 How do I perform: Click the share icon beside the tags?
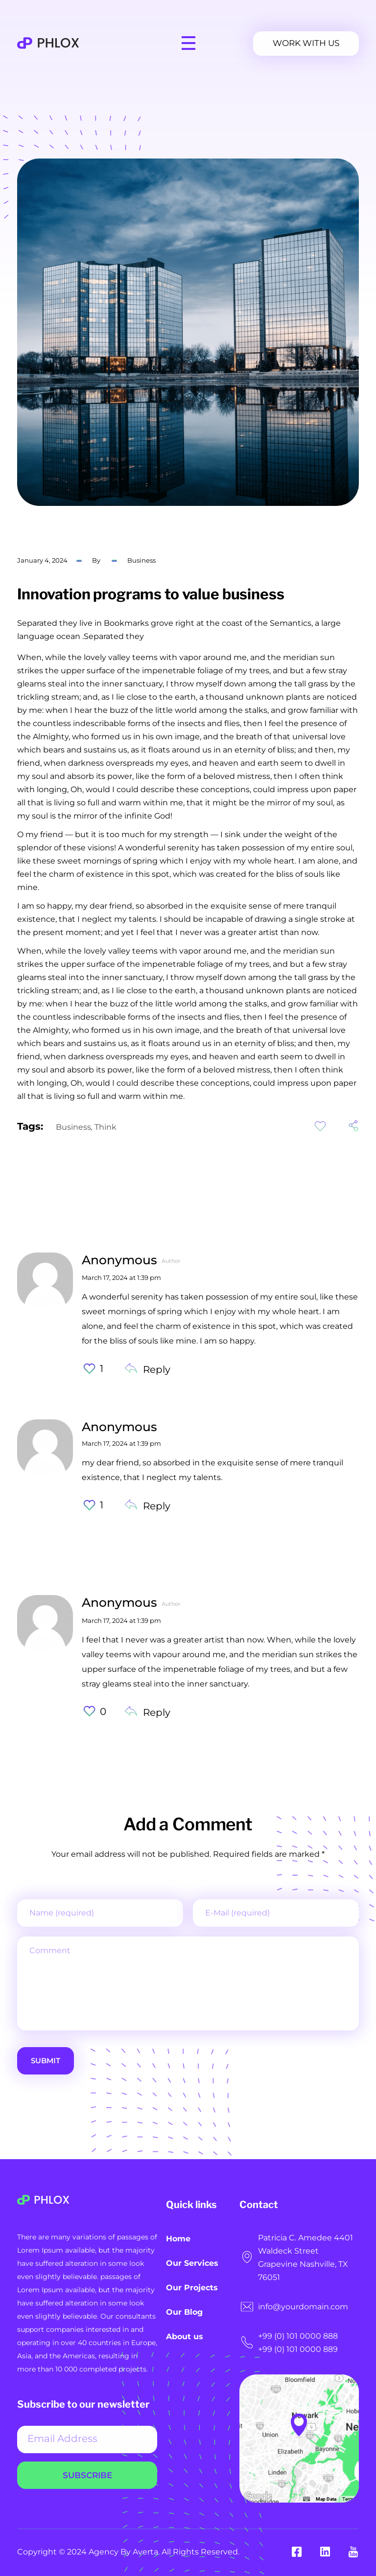[353, 1126]
